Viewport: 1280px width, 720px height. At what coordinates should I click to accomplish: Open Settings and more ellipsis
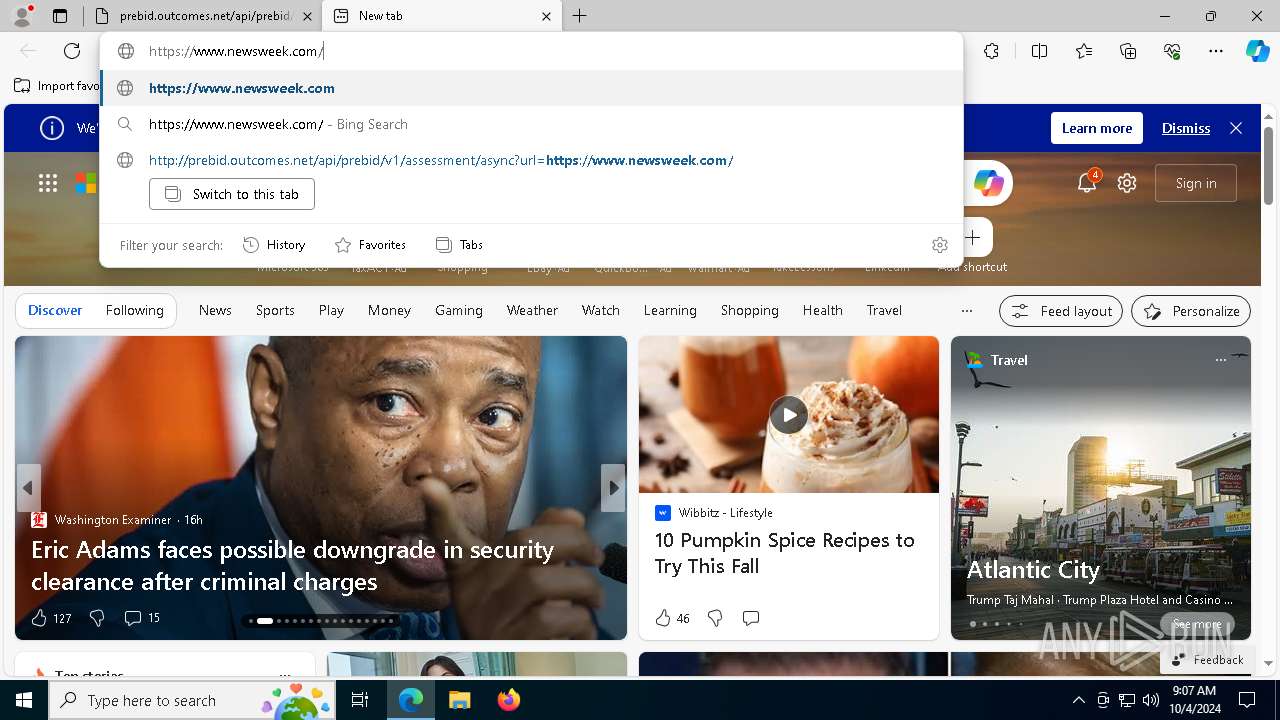tap(1216, 51)
